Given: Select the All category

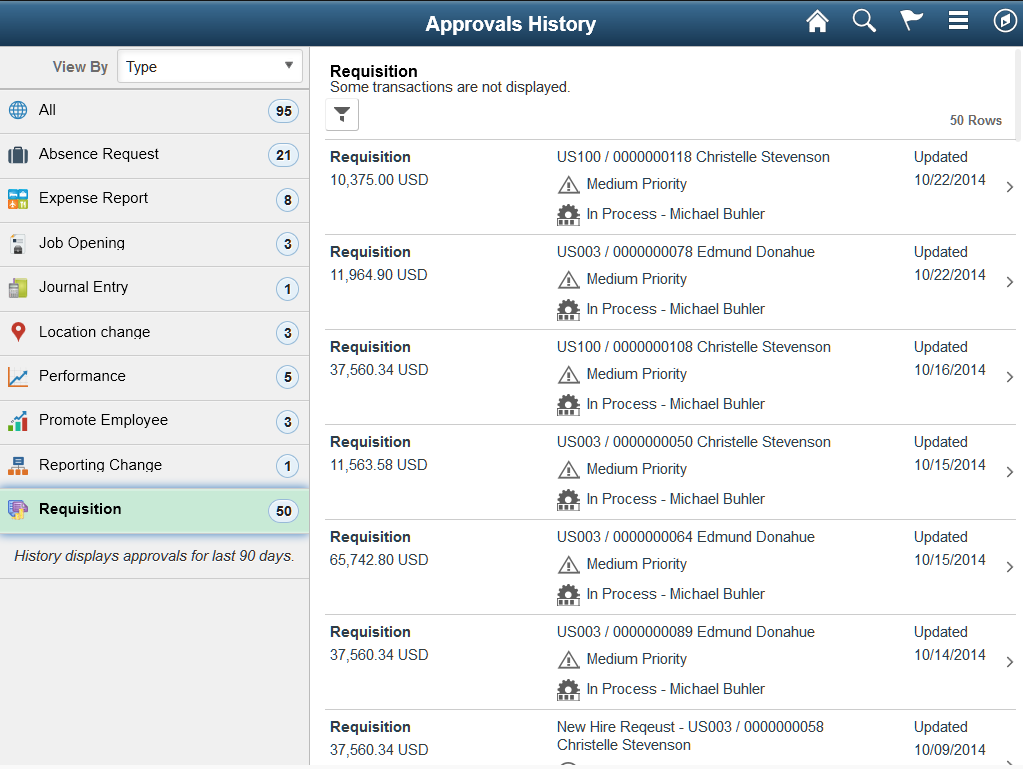Looking at the screenshot, I should pyautogui.click(x=155, y=111).
